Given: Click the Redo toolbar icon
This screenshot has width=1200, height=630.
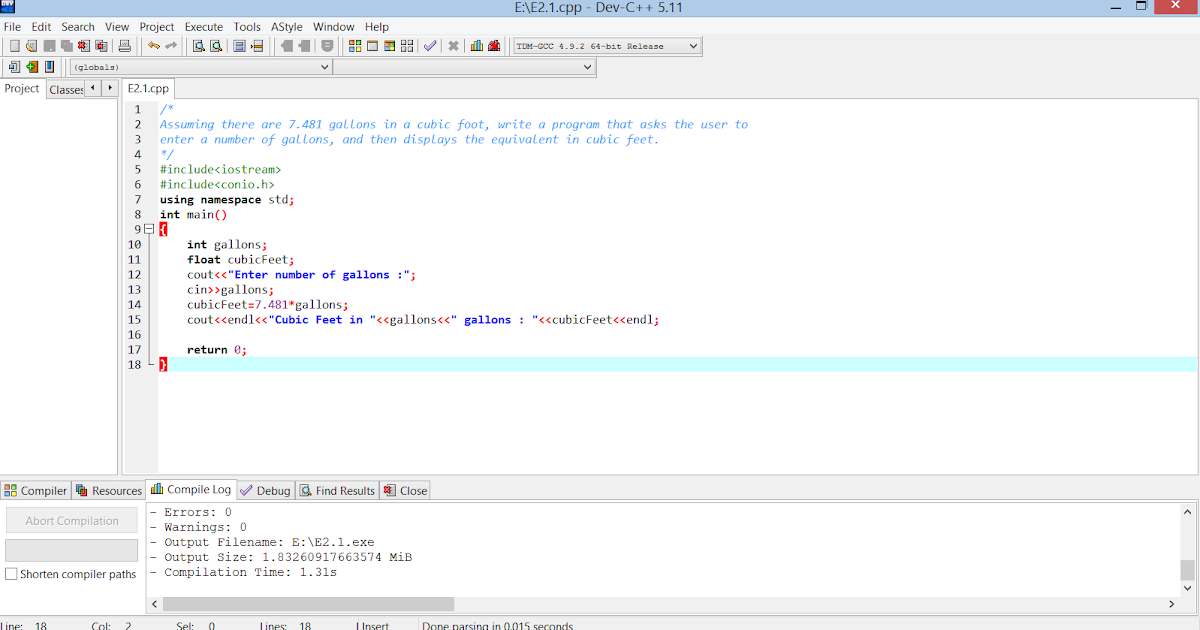Looking at the screenshot, I should click(x=171, y=46).
